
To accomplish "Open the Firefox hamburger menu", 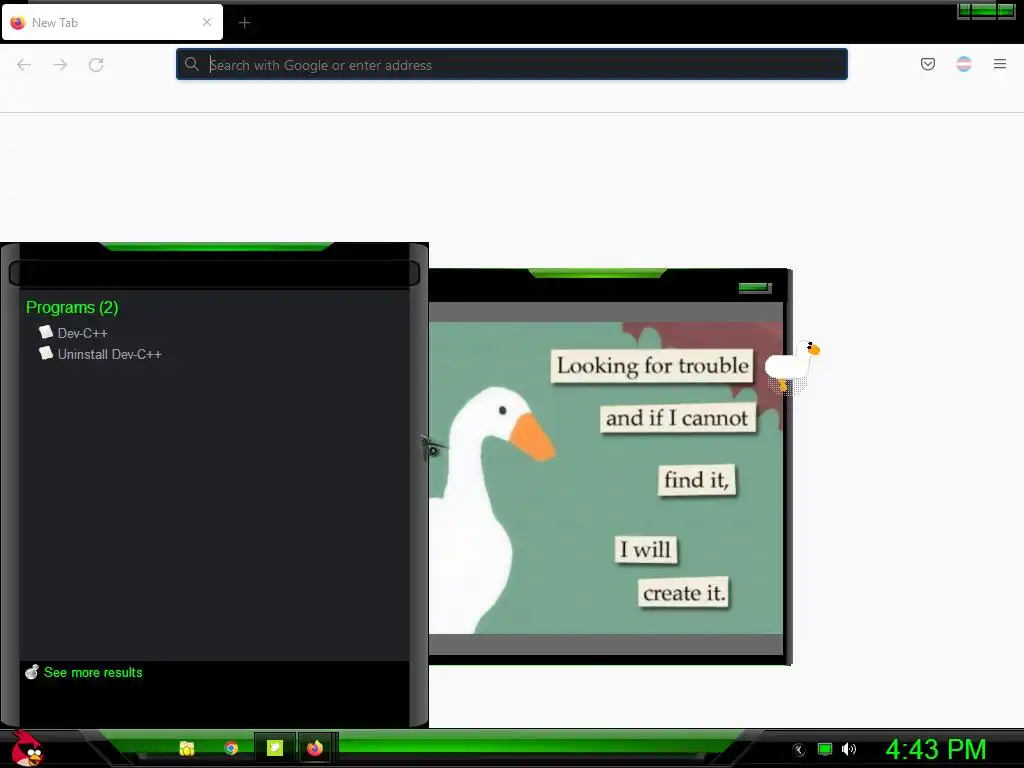I will tap(999, 64).
